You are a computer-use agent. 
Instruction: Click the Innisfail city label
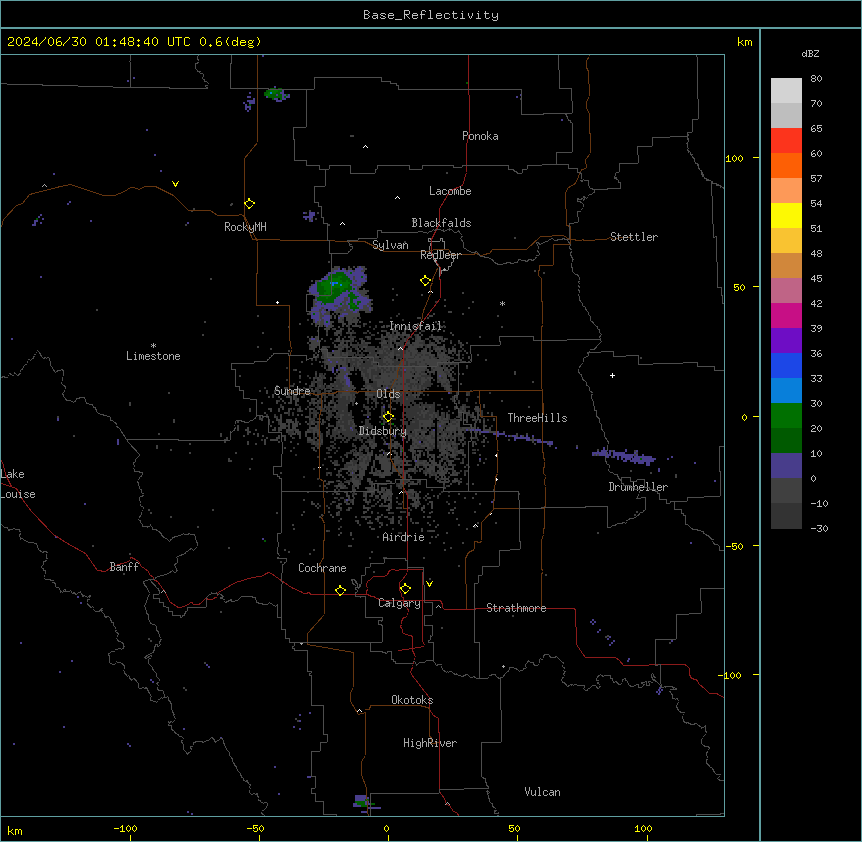pyautogui.click(x=416, y=326)
